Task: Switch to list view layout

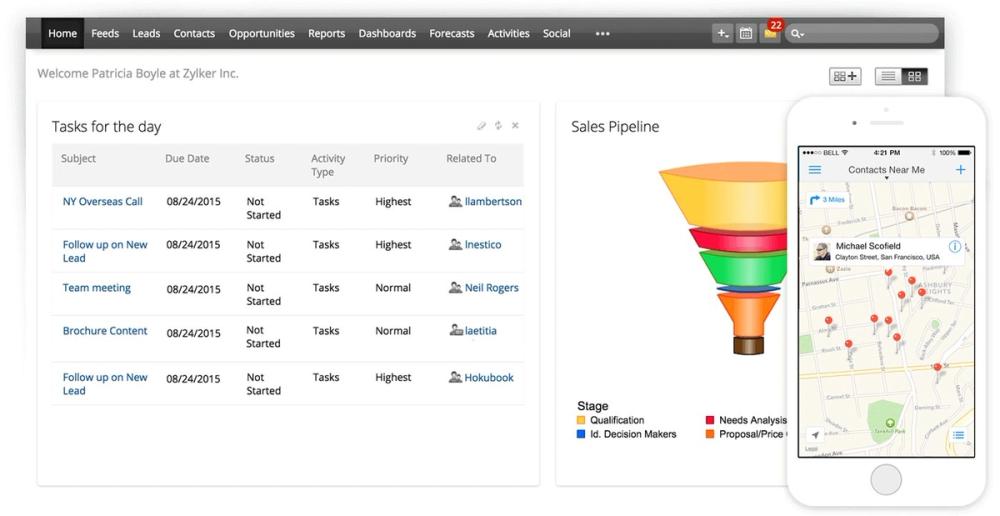Action: [x=888, y=77]
